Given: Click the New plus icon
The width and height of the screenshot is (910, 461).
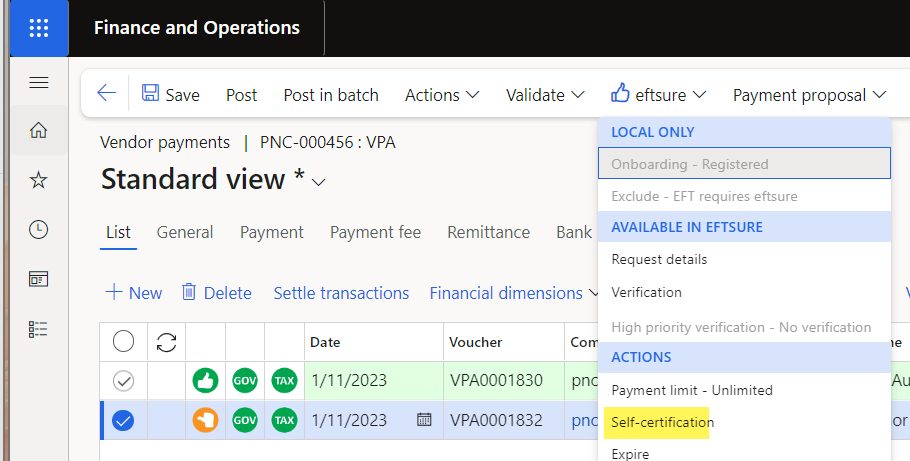Looking at the screenshot, I should point(114,292).
